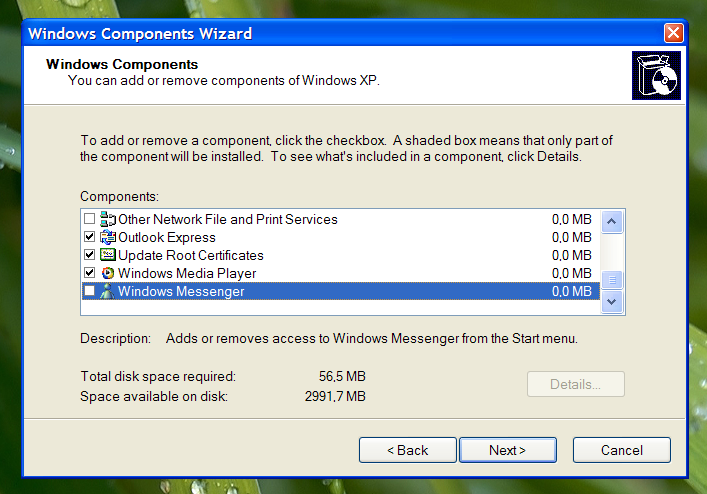This screenshot has width=707, height=494.
Task: Click the Other Network File and Print Services icon
Action: (107, 219)
